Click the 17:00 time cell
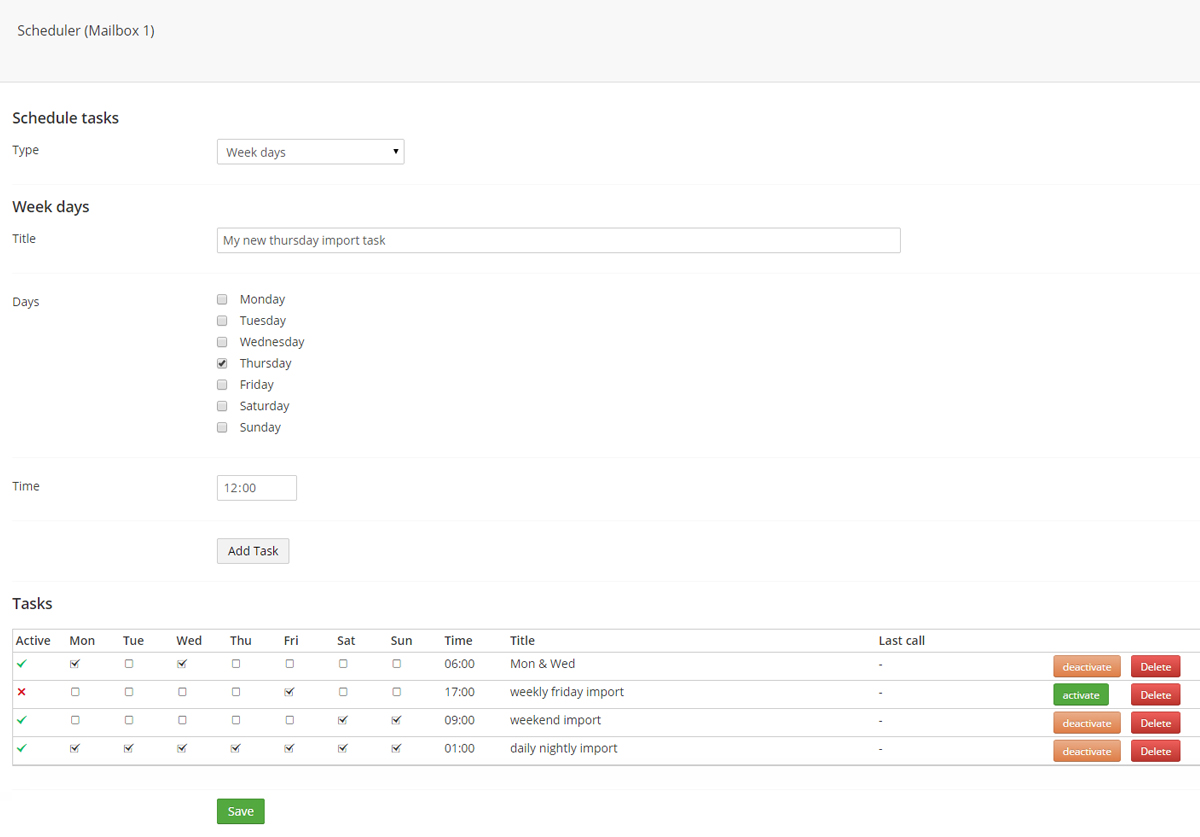 coord(460,692)
